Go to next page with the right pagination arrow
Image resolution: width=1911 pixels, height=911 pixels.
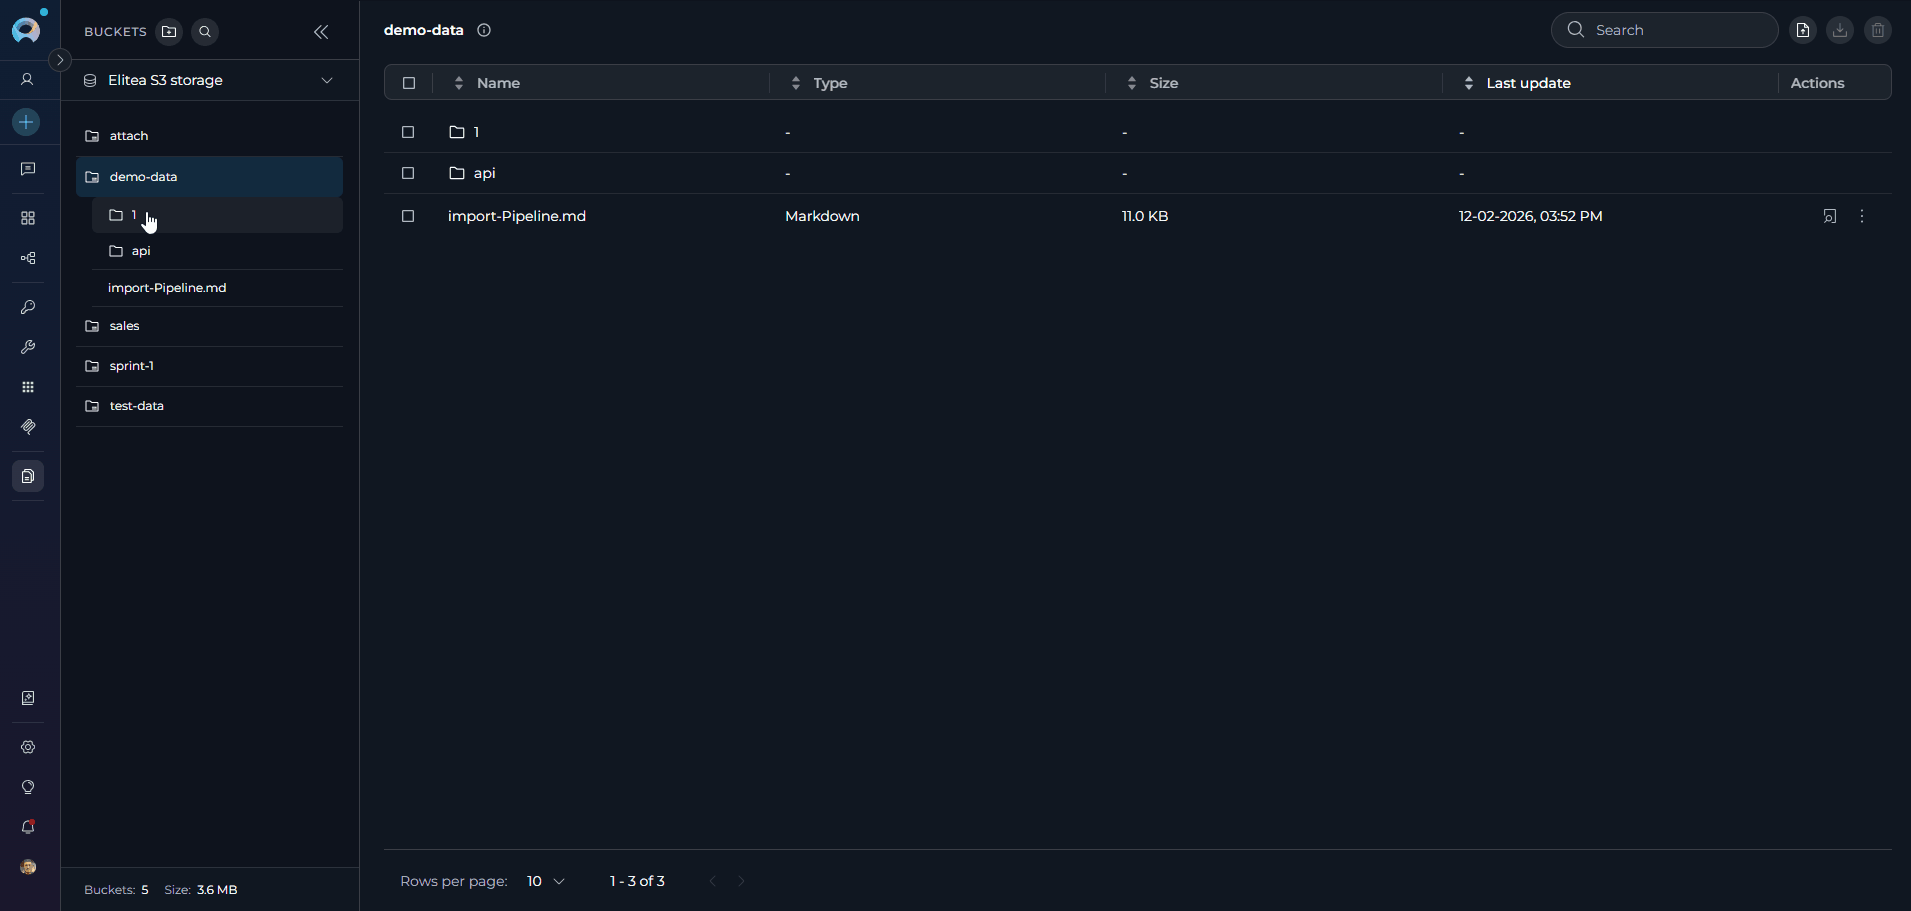[742, 881]
